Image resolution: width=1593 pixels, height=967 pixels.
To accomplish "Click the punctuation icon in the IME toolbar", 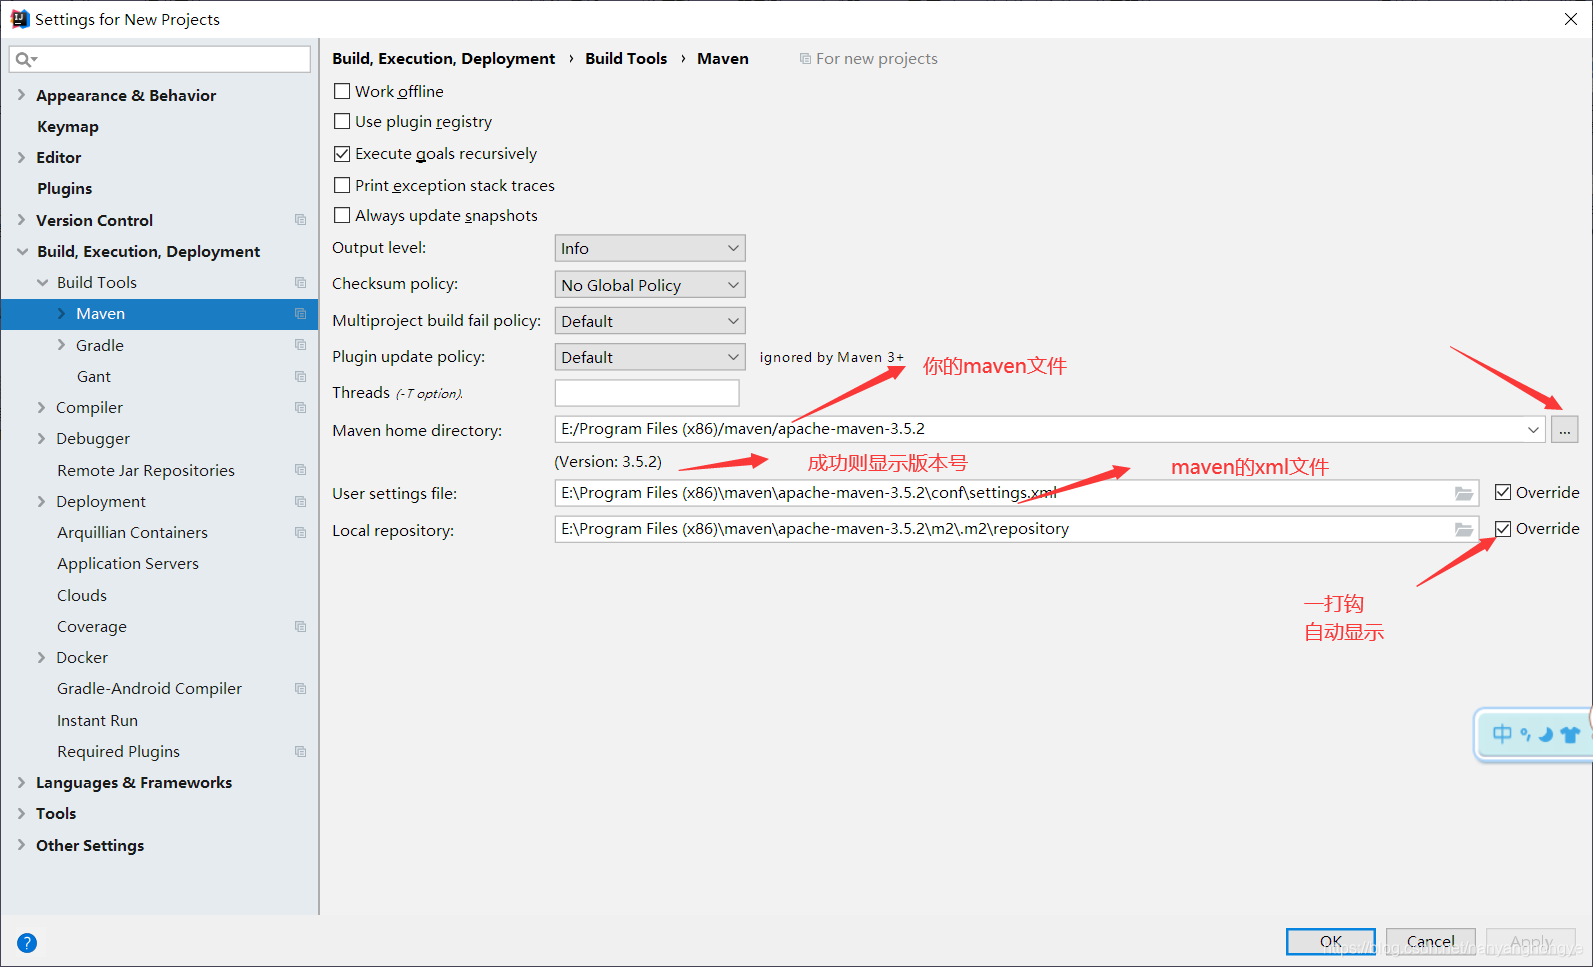I will point(1525,735).
